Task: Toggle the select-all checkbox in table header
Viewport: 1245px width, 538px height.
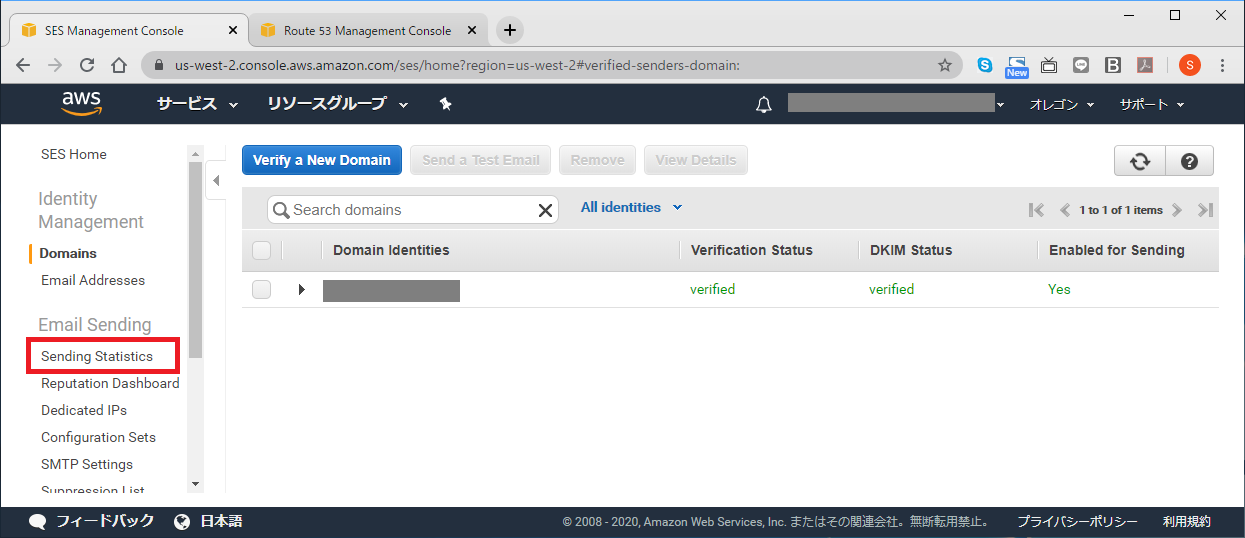Action: pyautogui.click(x=262, y=251)
